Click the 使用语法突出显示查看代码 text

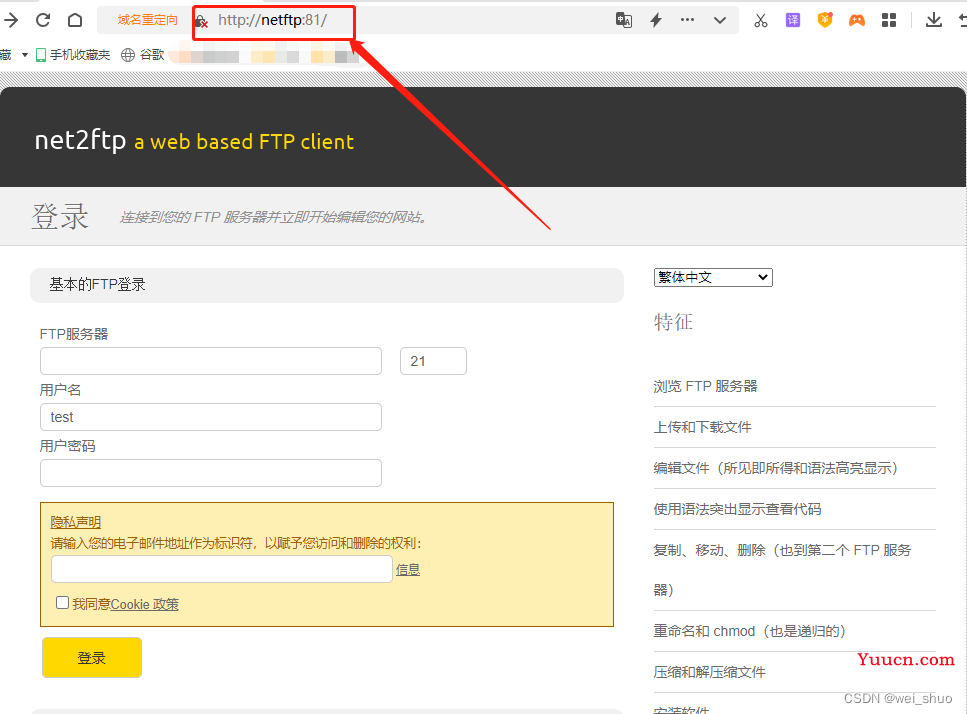click(738, 509)
